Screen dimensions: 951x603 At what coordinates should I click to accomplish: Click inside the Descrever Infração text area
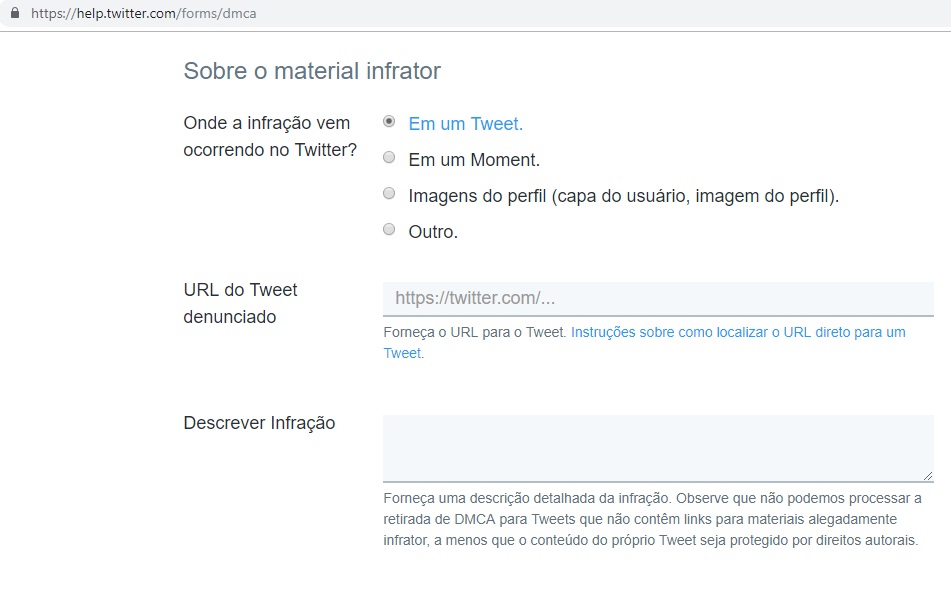click(x=657, y=448)
